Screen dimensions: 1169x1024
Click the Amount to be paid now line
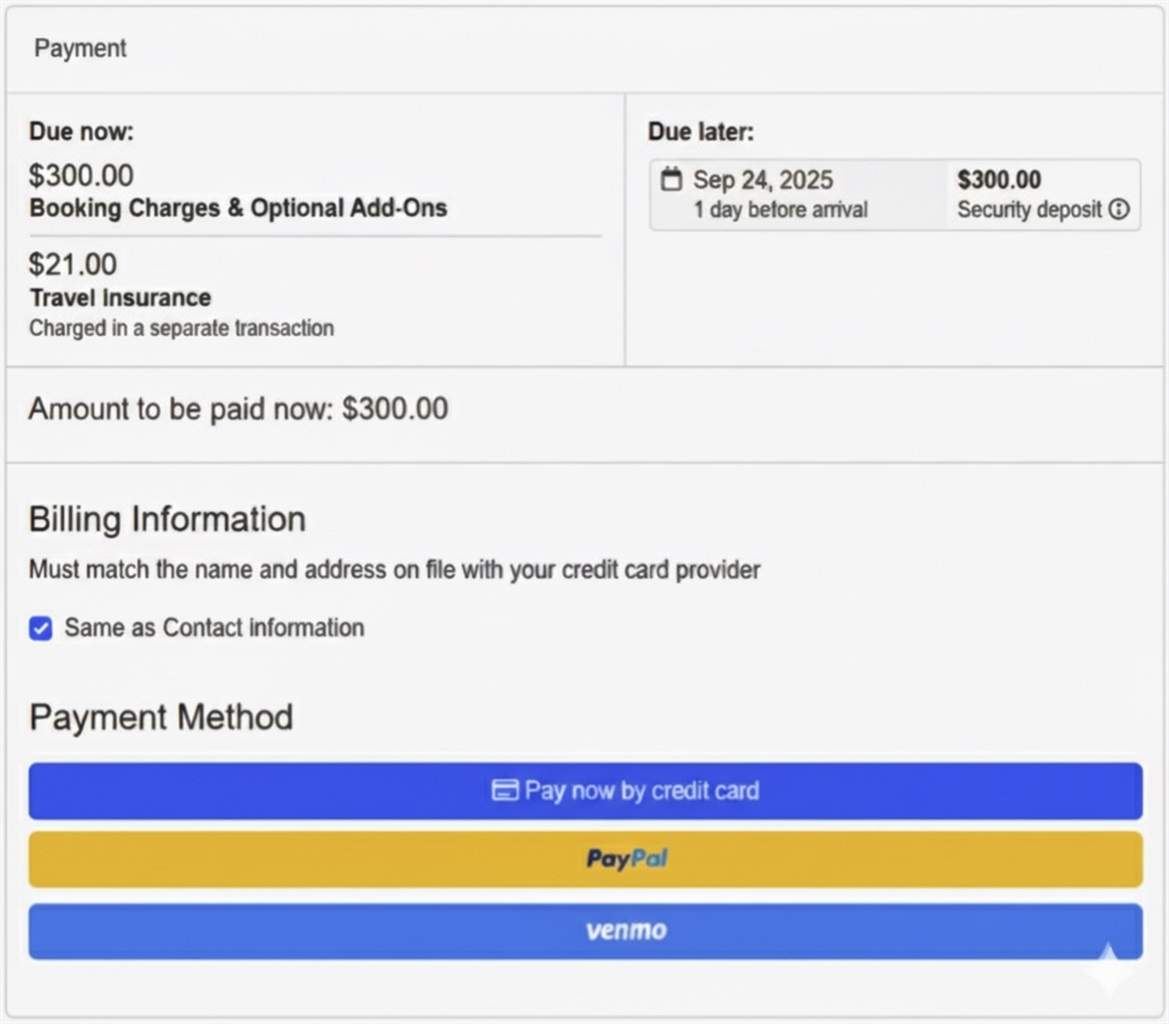pos(238,409)
